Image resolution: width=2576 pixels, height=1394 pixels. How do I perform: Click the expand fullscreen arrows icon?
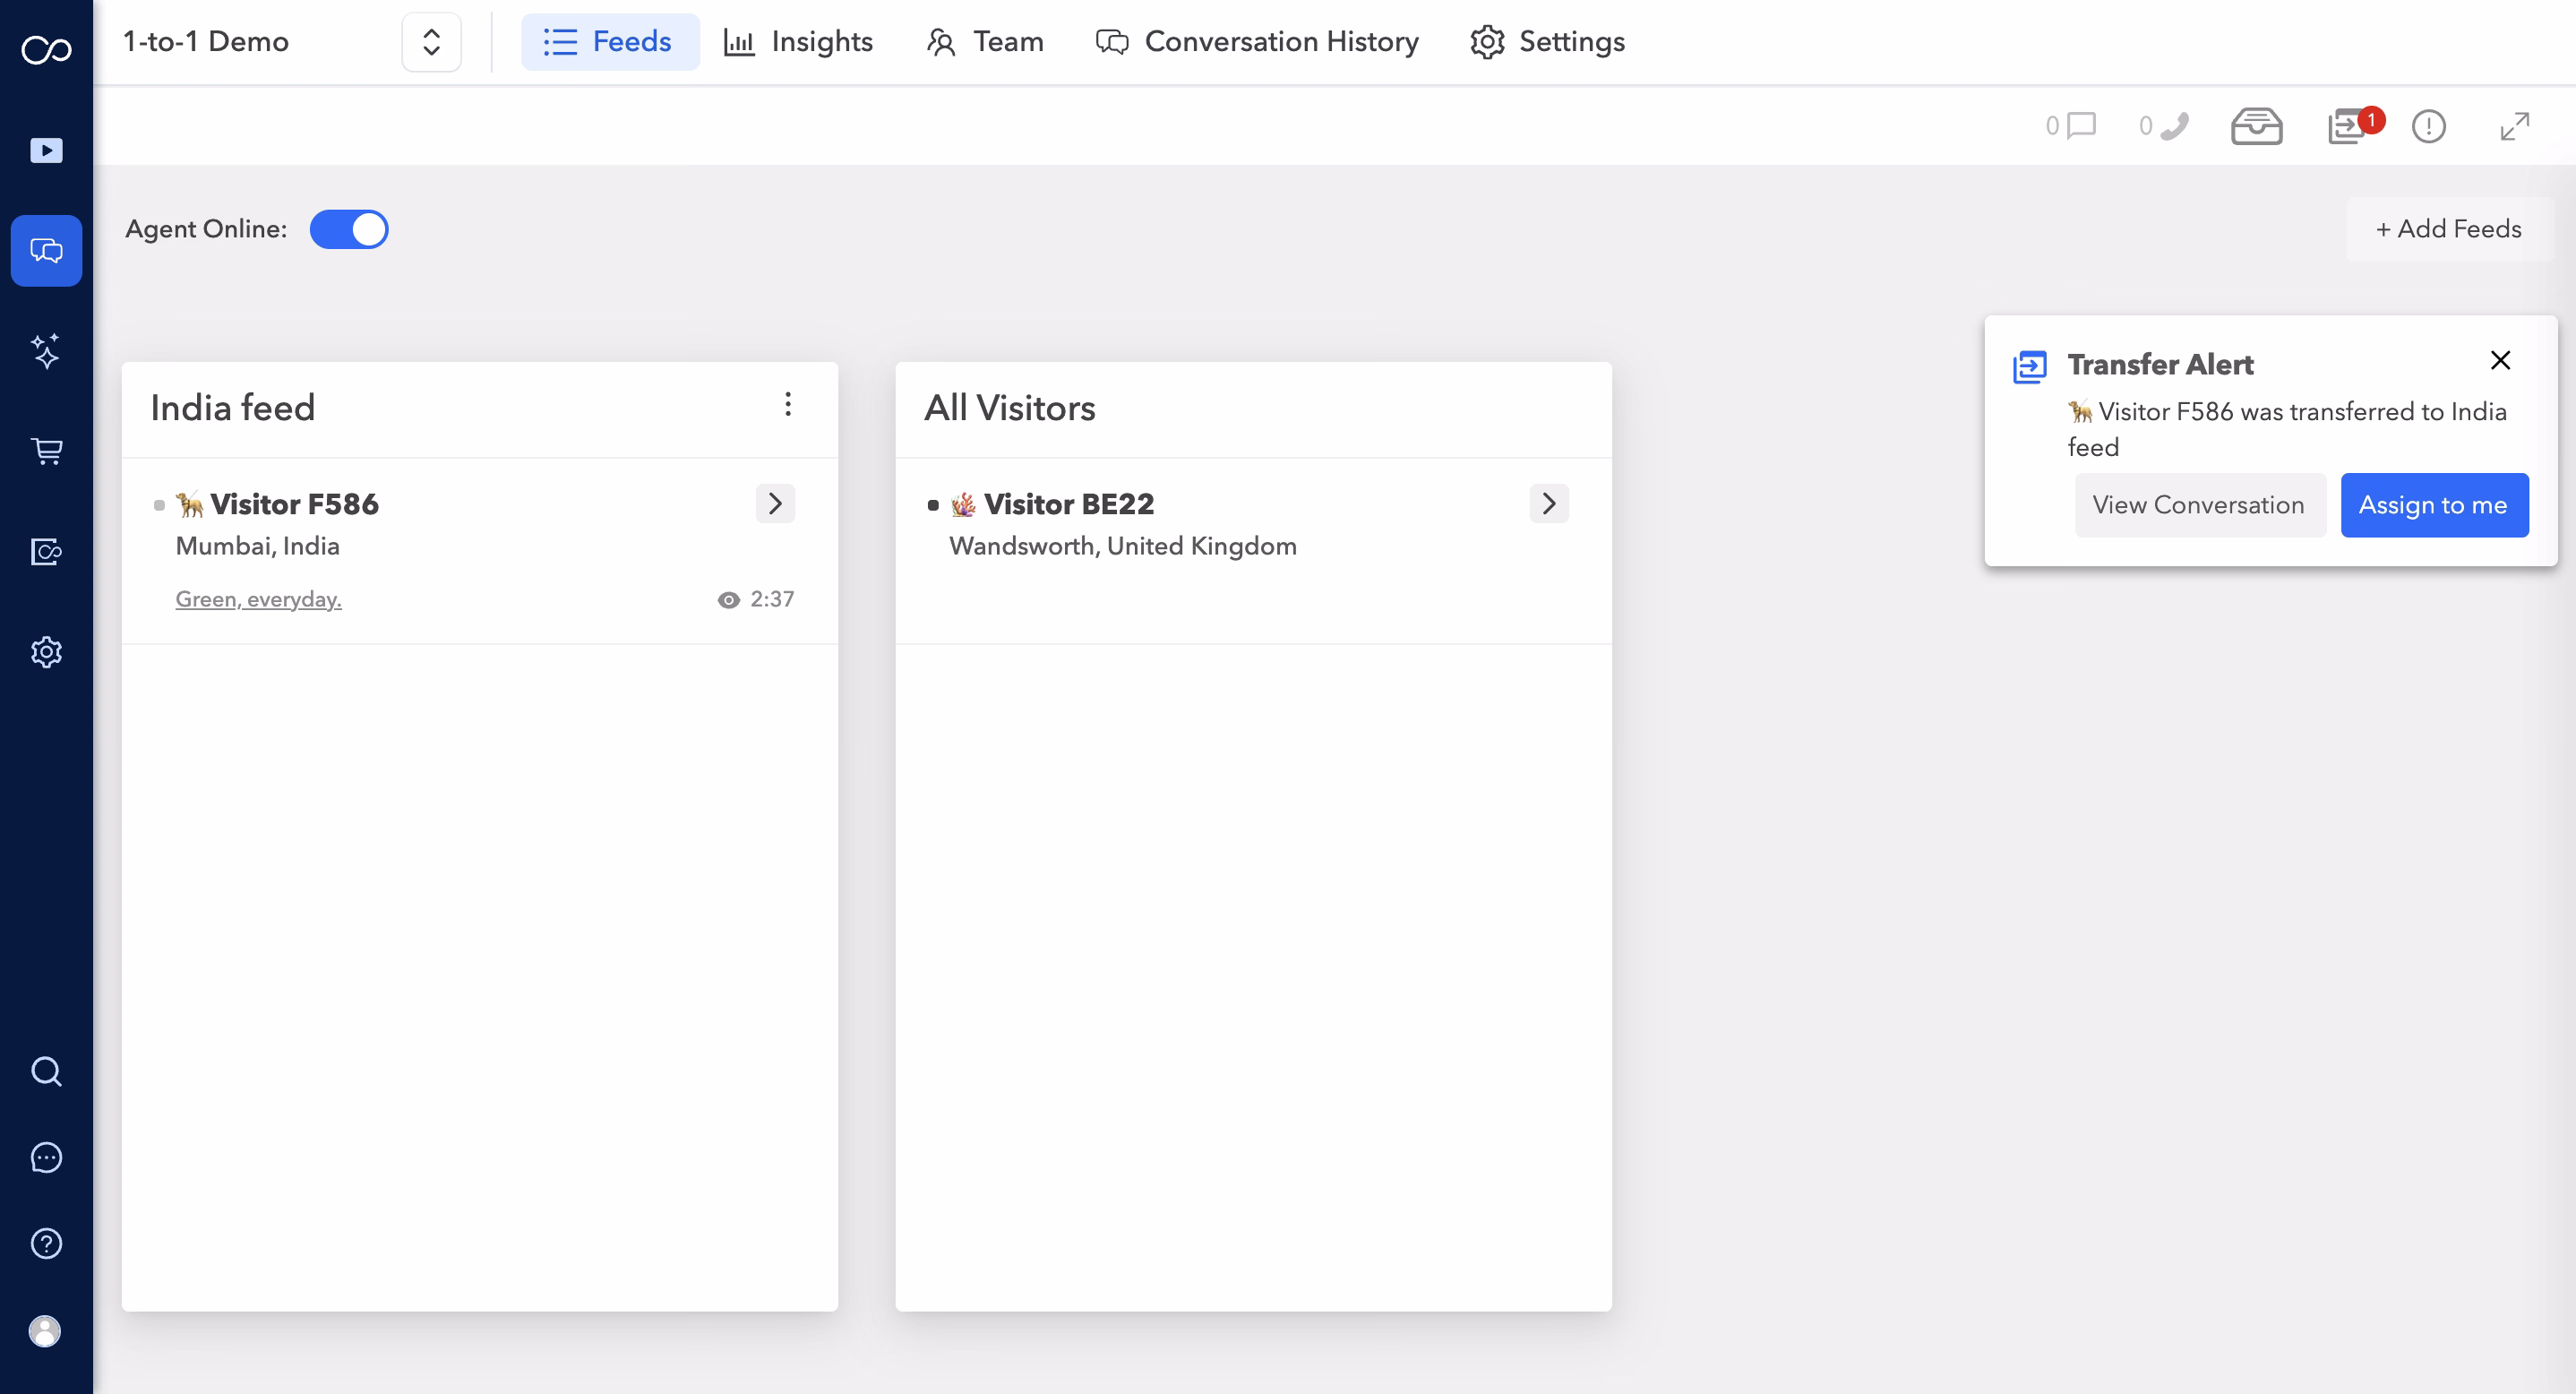pos(2514,126)
